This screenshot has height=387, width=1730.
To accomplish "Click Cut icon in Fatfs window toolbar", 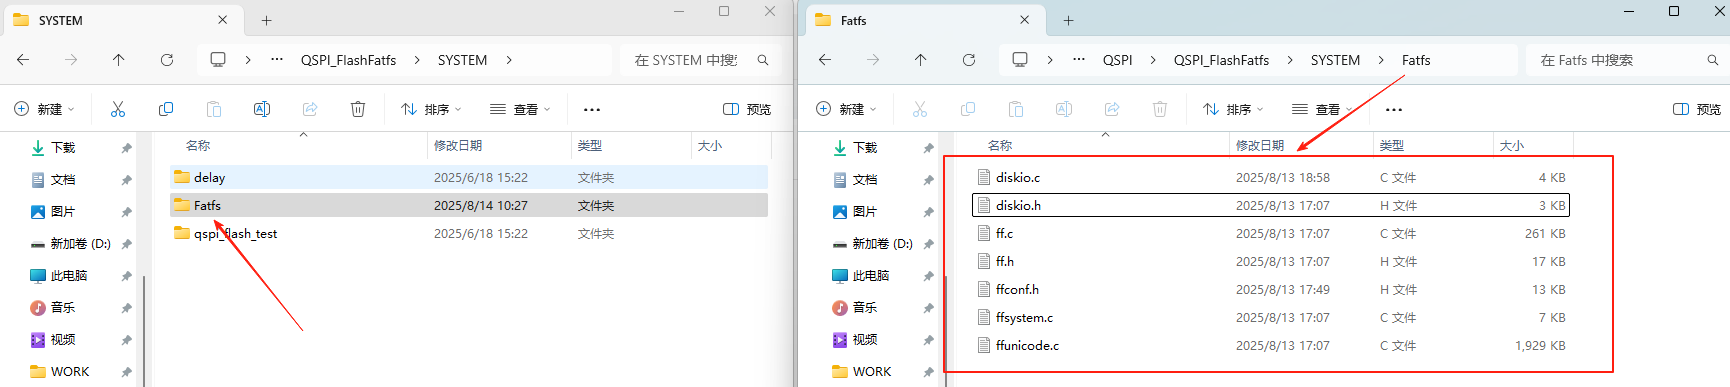I will [x=920, y=109].
